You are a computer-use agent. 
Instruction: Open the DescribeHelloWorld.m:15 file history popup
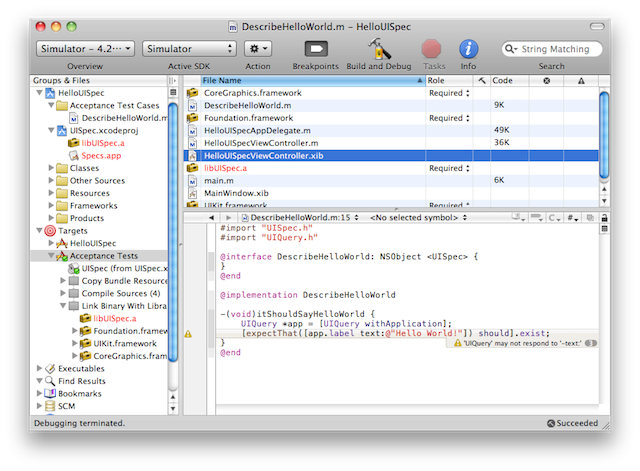pos(300,218)
